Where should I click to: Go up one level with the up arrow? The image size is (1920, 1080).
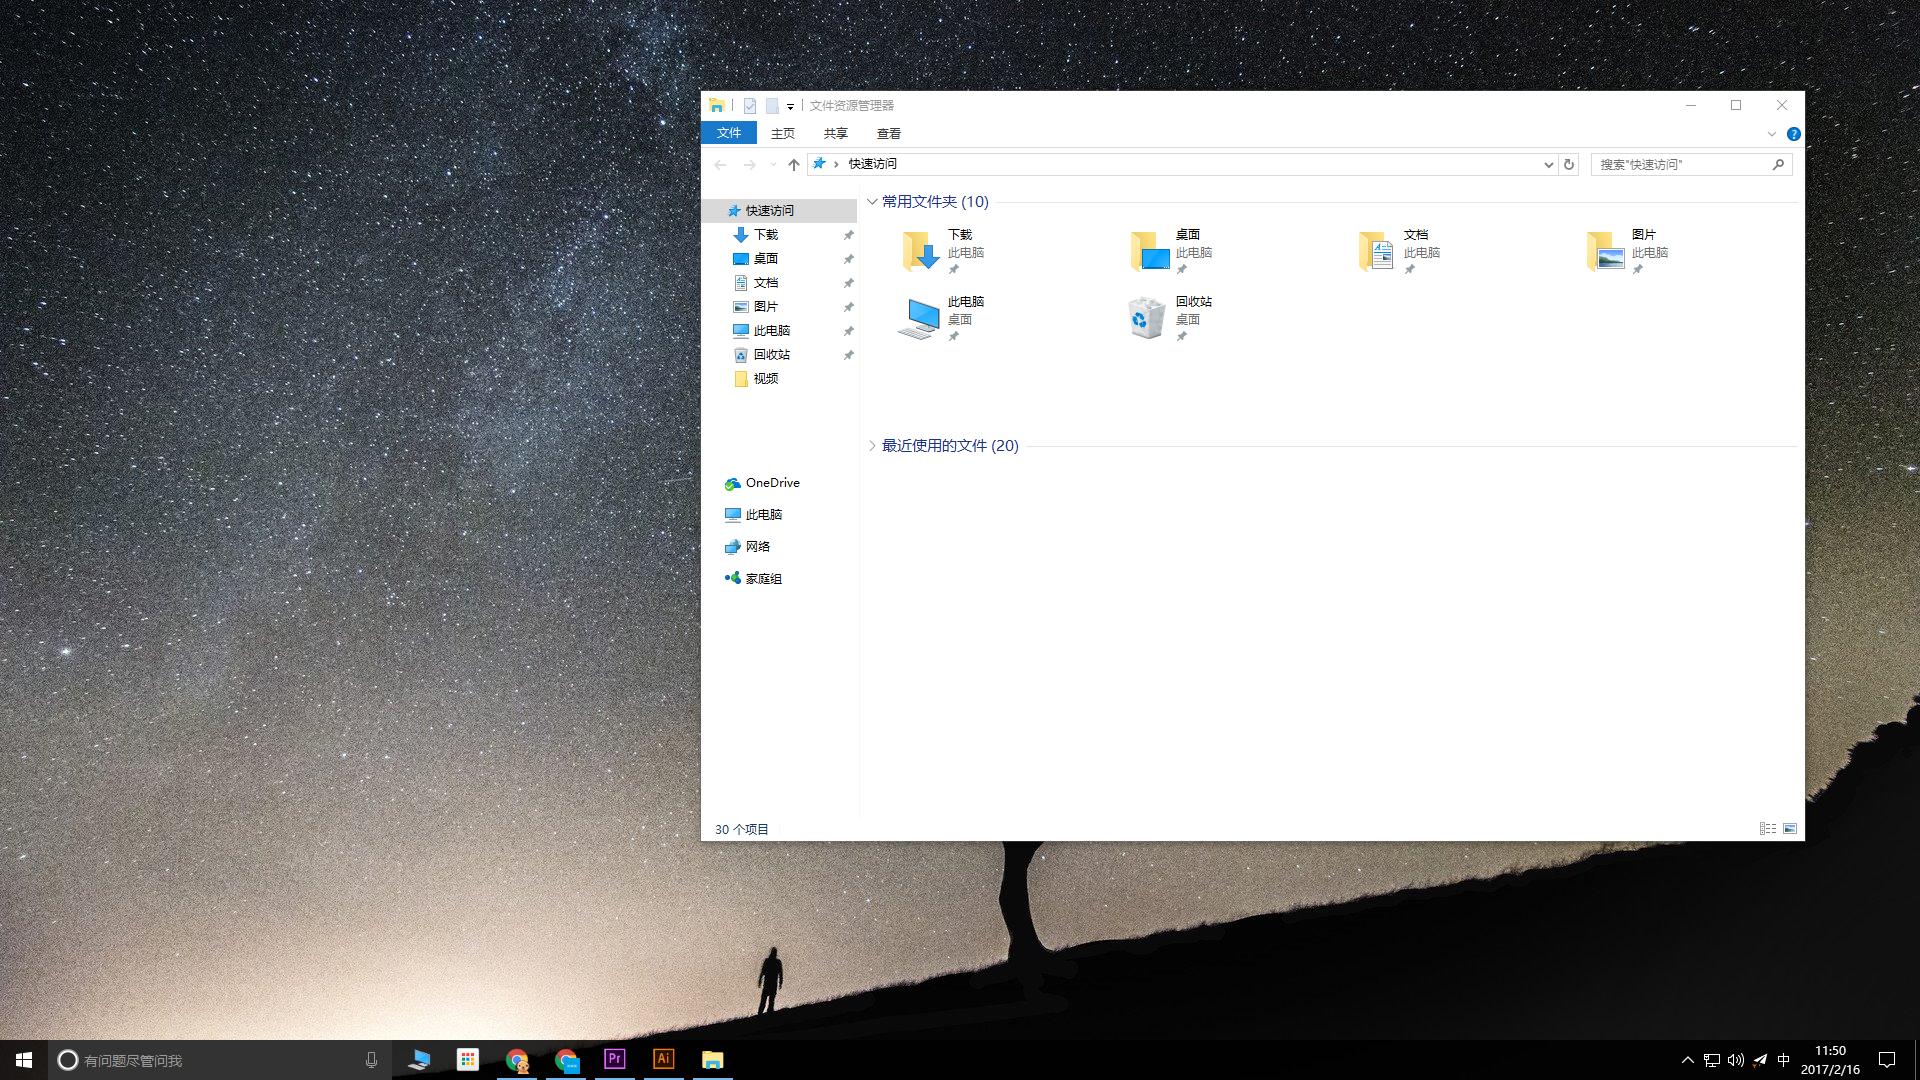pyautogui.click(x=793, y=164)
